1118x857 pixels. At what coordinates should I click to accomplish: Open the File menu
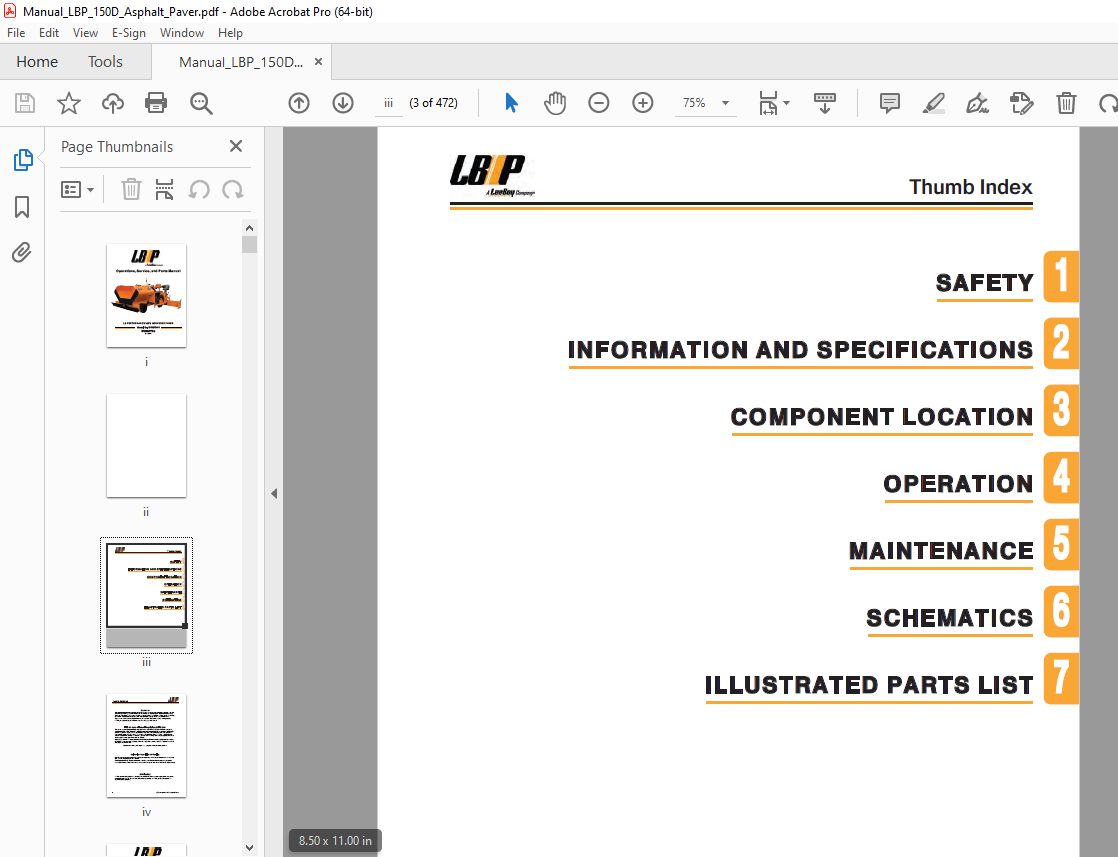16,33
